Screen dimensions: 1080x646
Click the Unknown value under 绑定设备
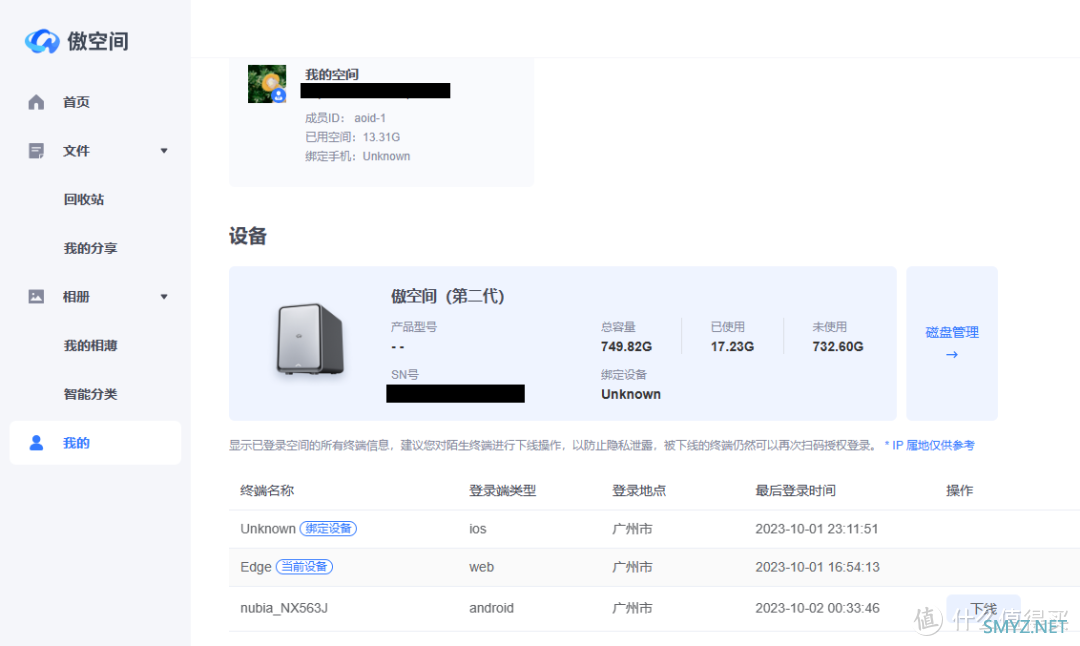631,394
